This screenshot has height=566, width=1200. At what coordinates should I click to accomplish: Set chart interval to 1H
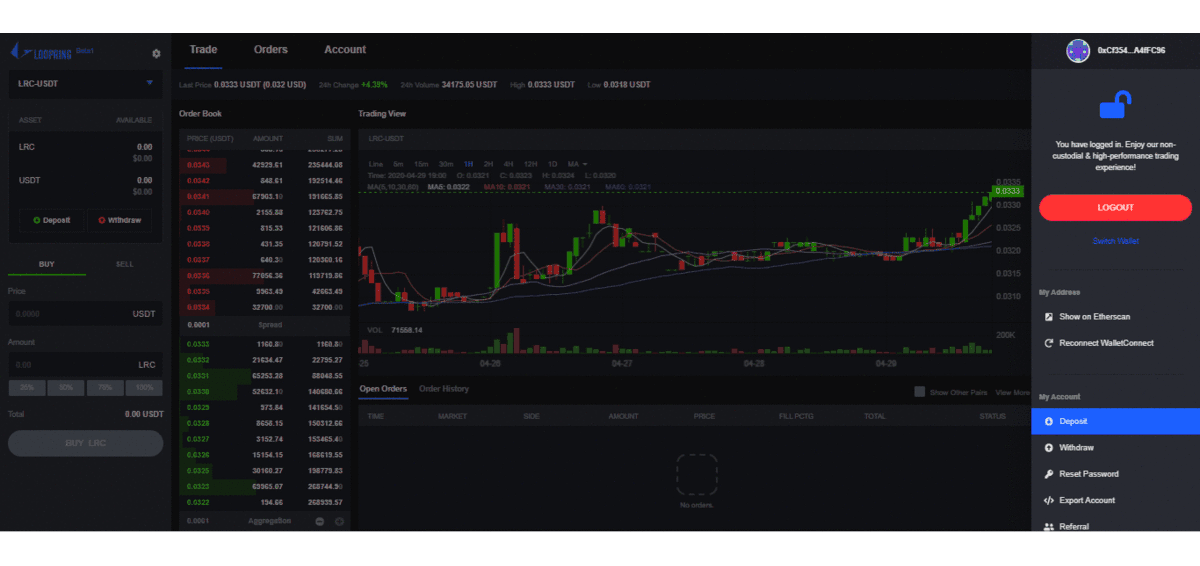tap(468, 163)
